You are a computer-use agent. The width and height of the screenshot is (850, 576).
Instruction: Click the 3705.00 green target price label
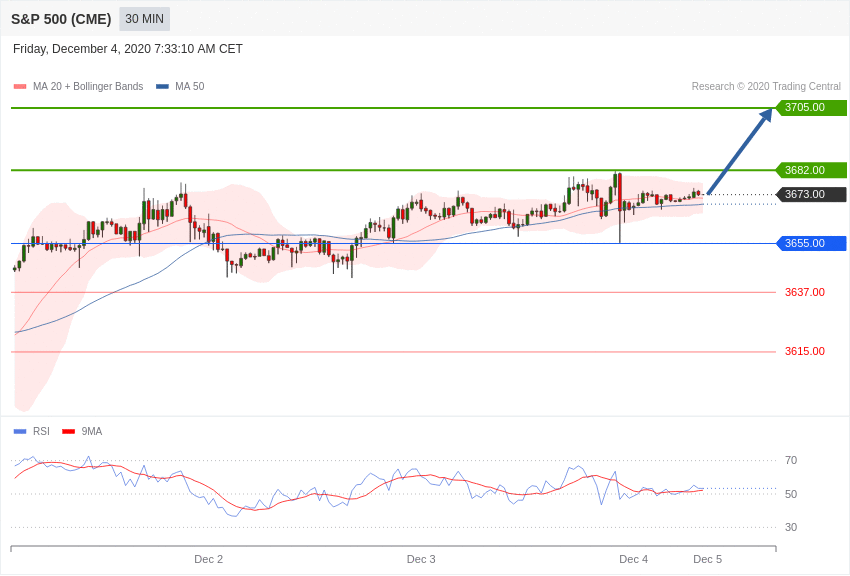pos(812,107)
